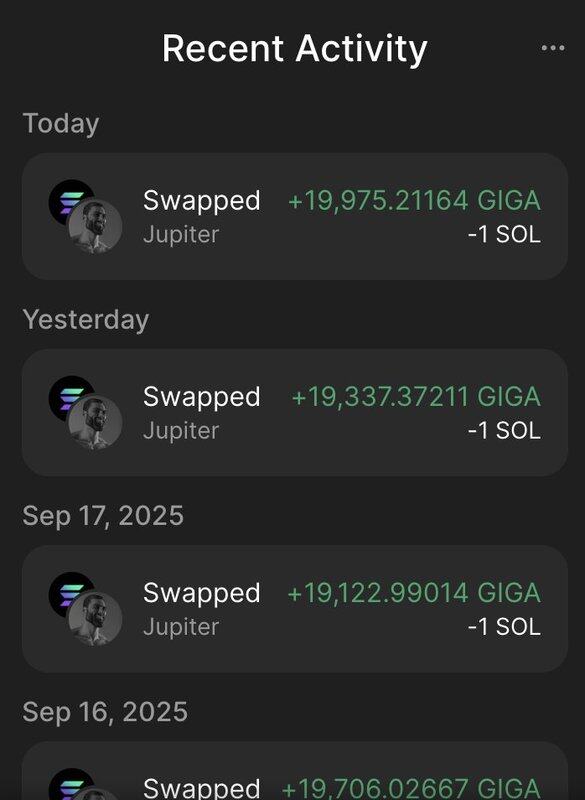Select the +19,975.21164 GIGA amount
Image resolution: width=585 pixels, height=800 pixels.
[x=414, y=201]
